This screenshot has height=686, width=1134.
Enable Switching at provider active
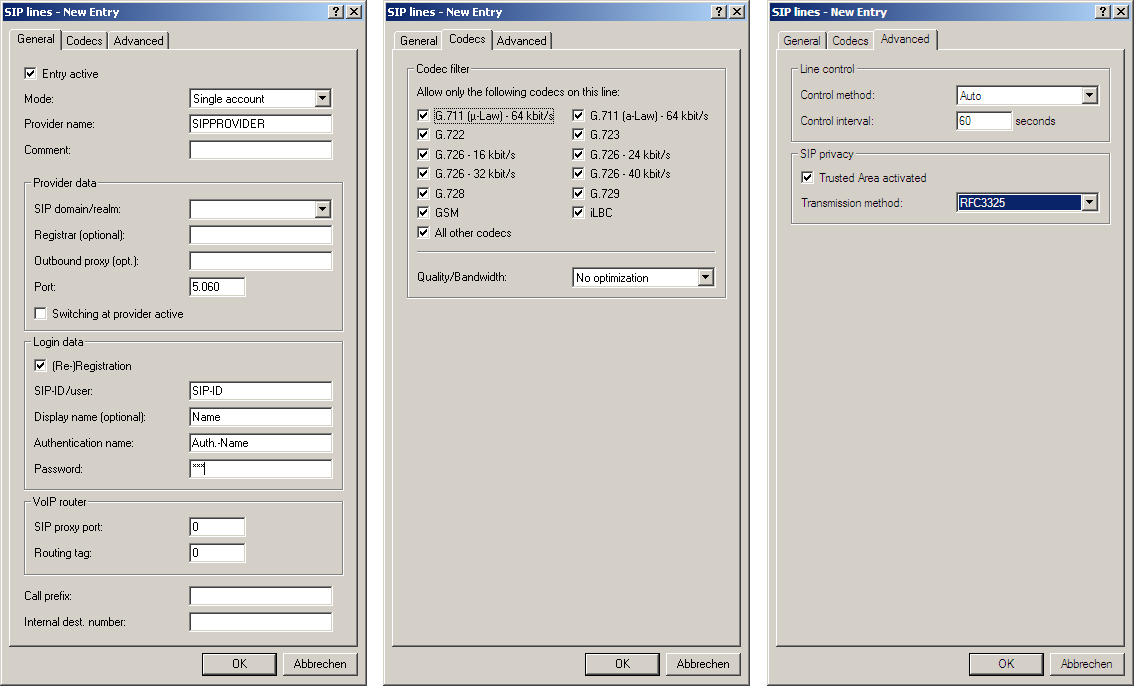[x=41, y=314]
